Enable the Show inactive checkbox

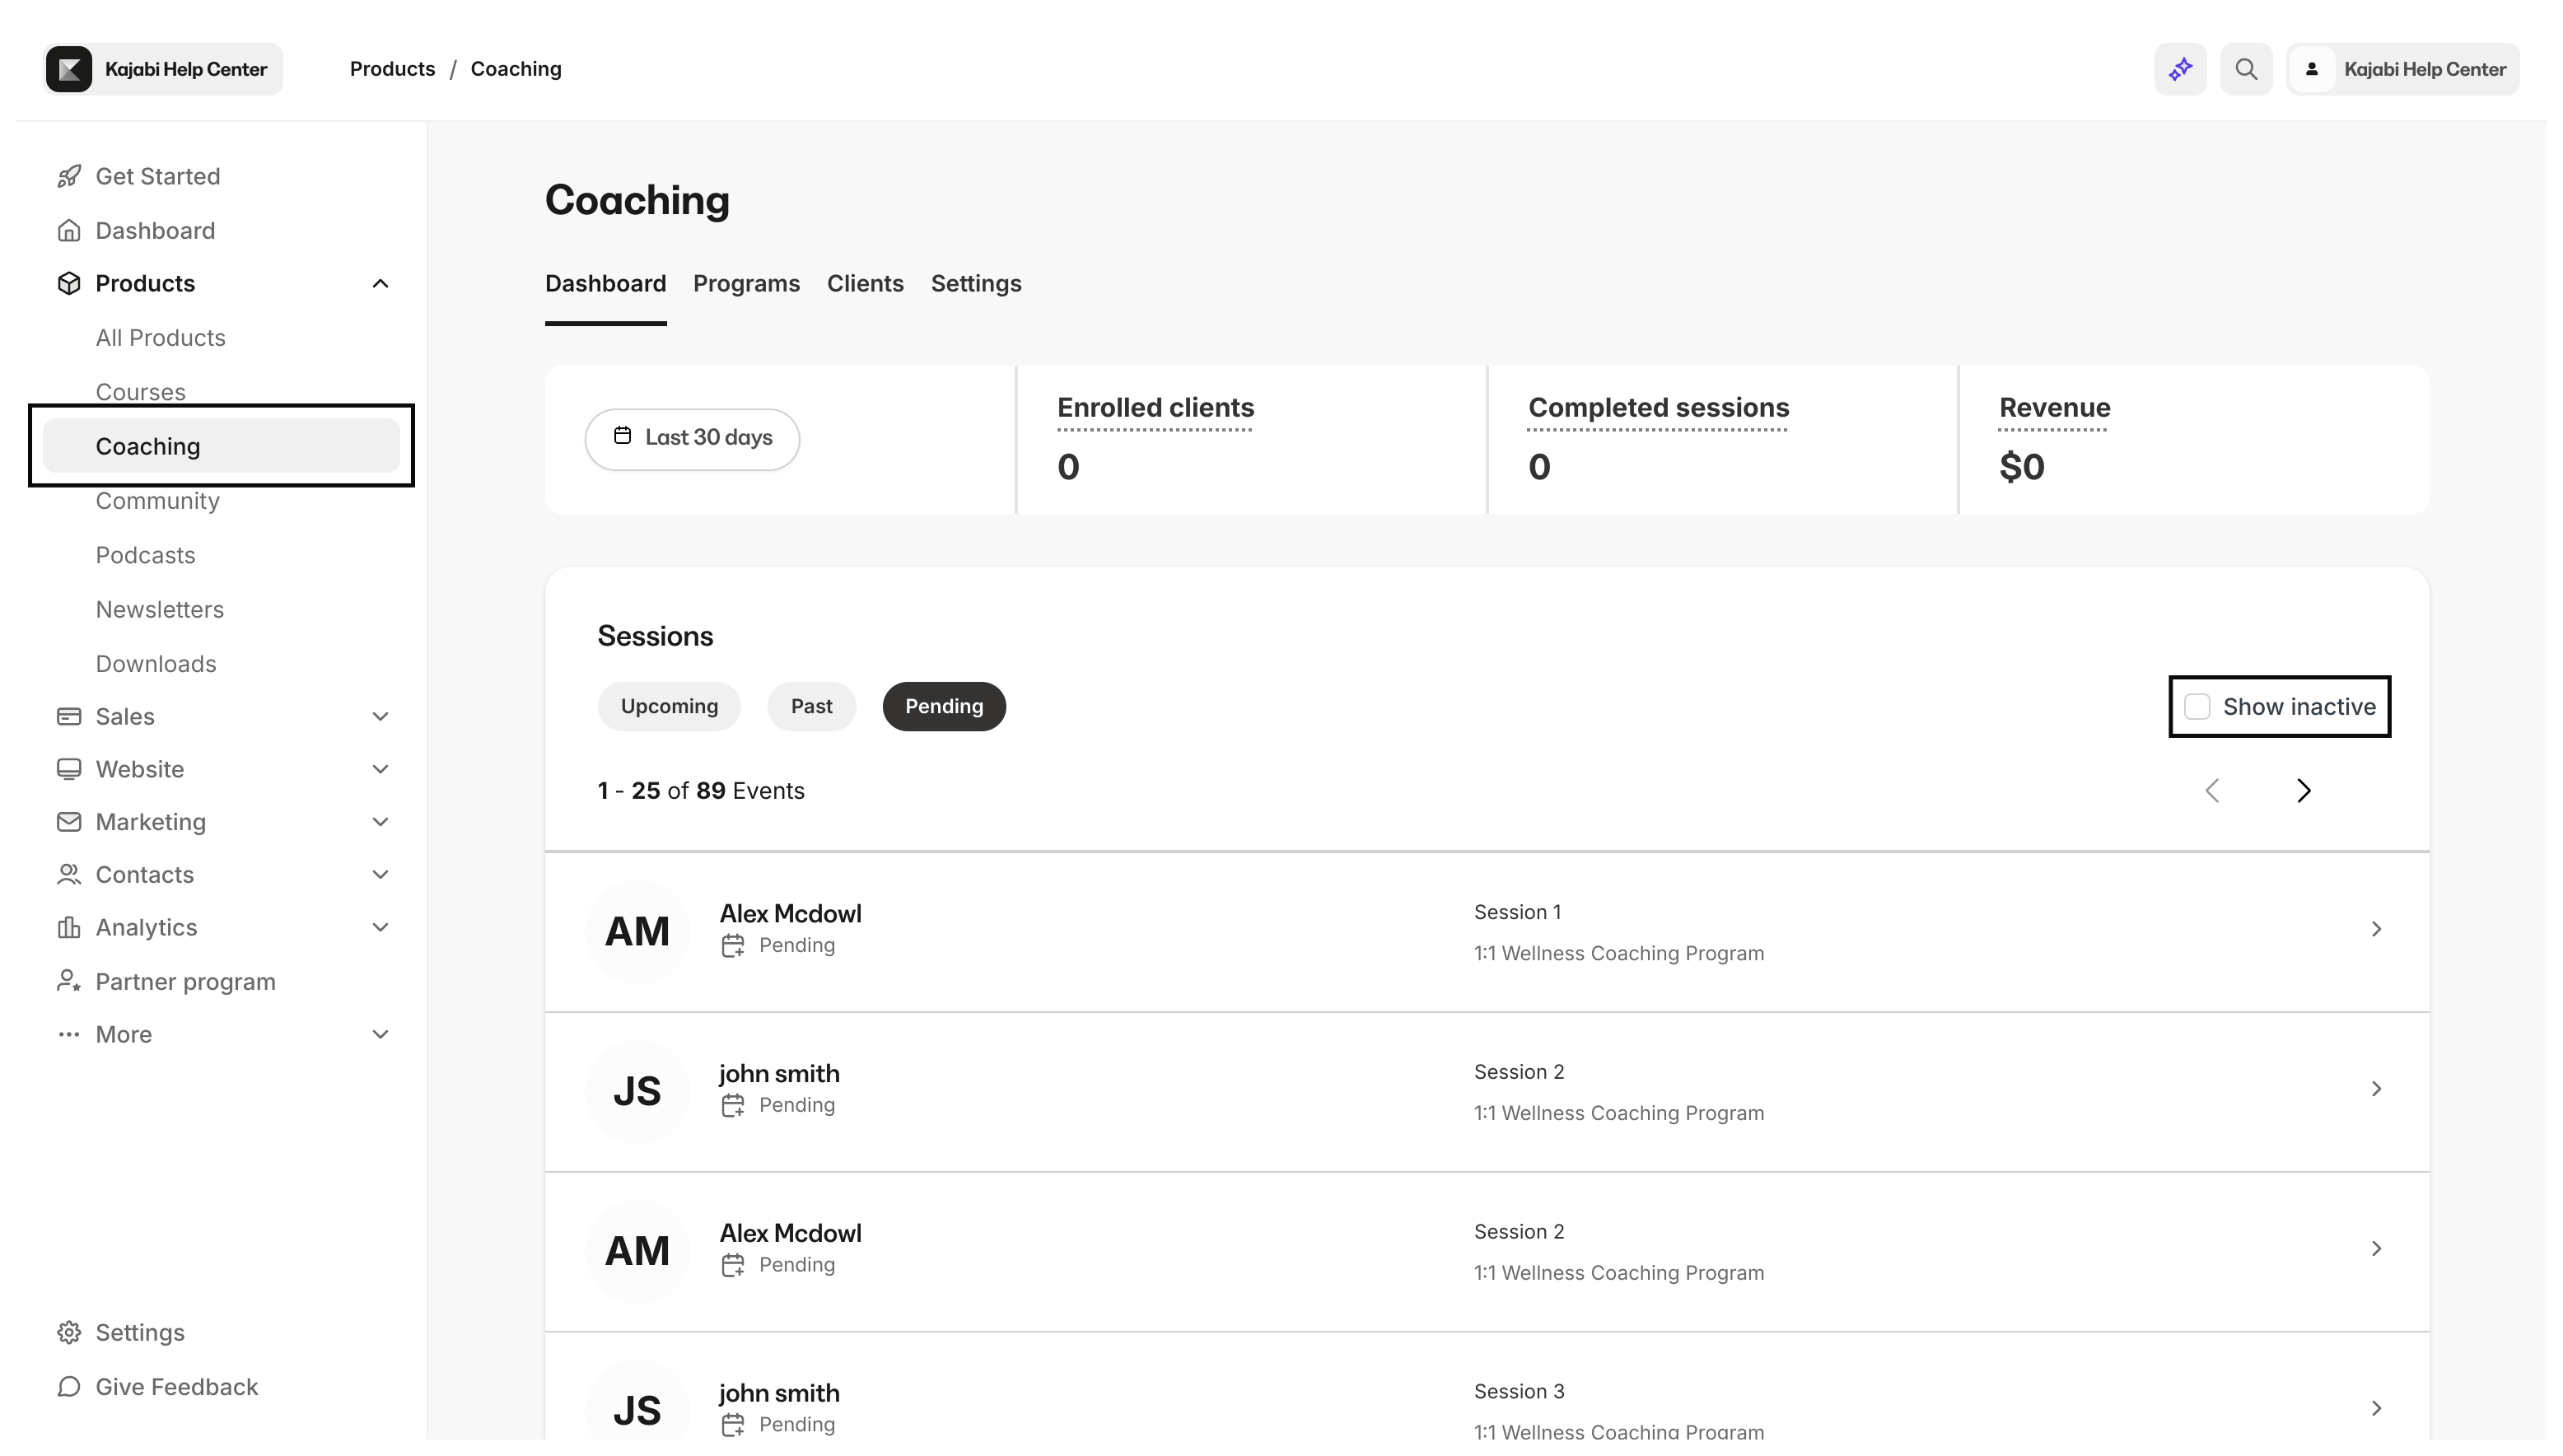click(2196, 706)
